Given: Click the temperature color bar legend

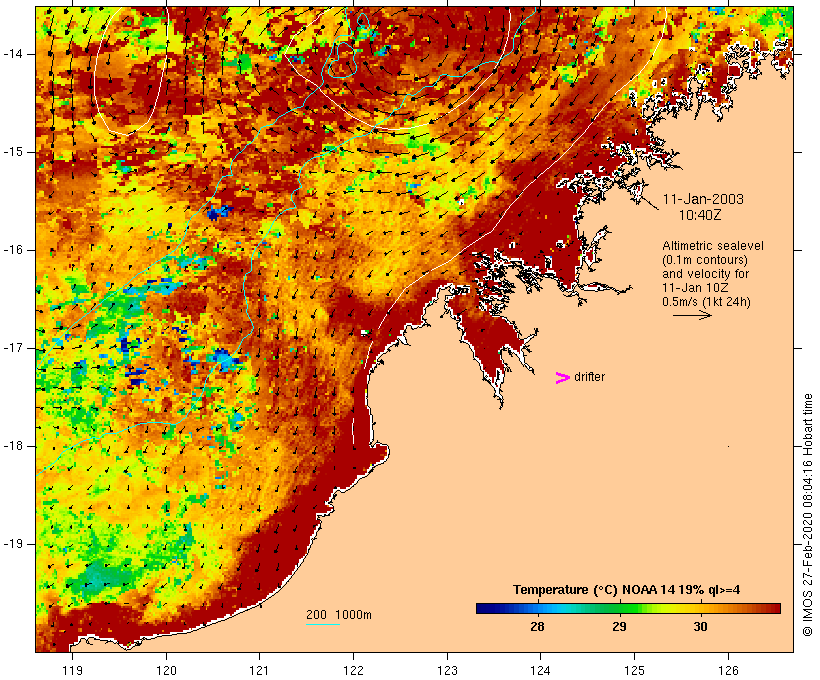Looking at the screenshot, I should [x=628, y=608].
